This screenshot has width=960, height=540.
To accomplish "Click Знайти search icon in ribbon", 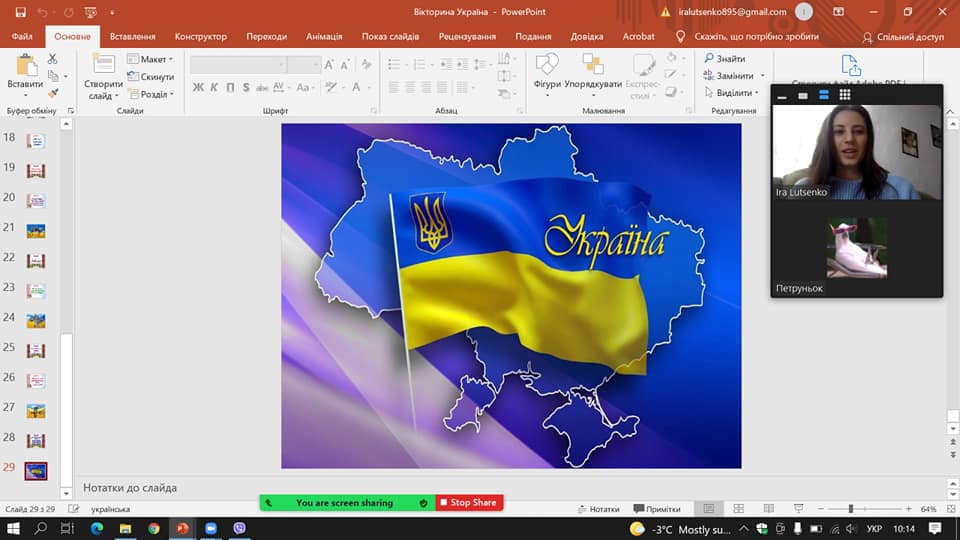I will click(709, 58).
